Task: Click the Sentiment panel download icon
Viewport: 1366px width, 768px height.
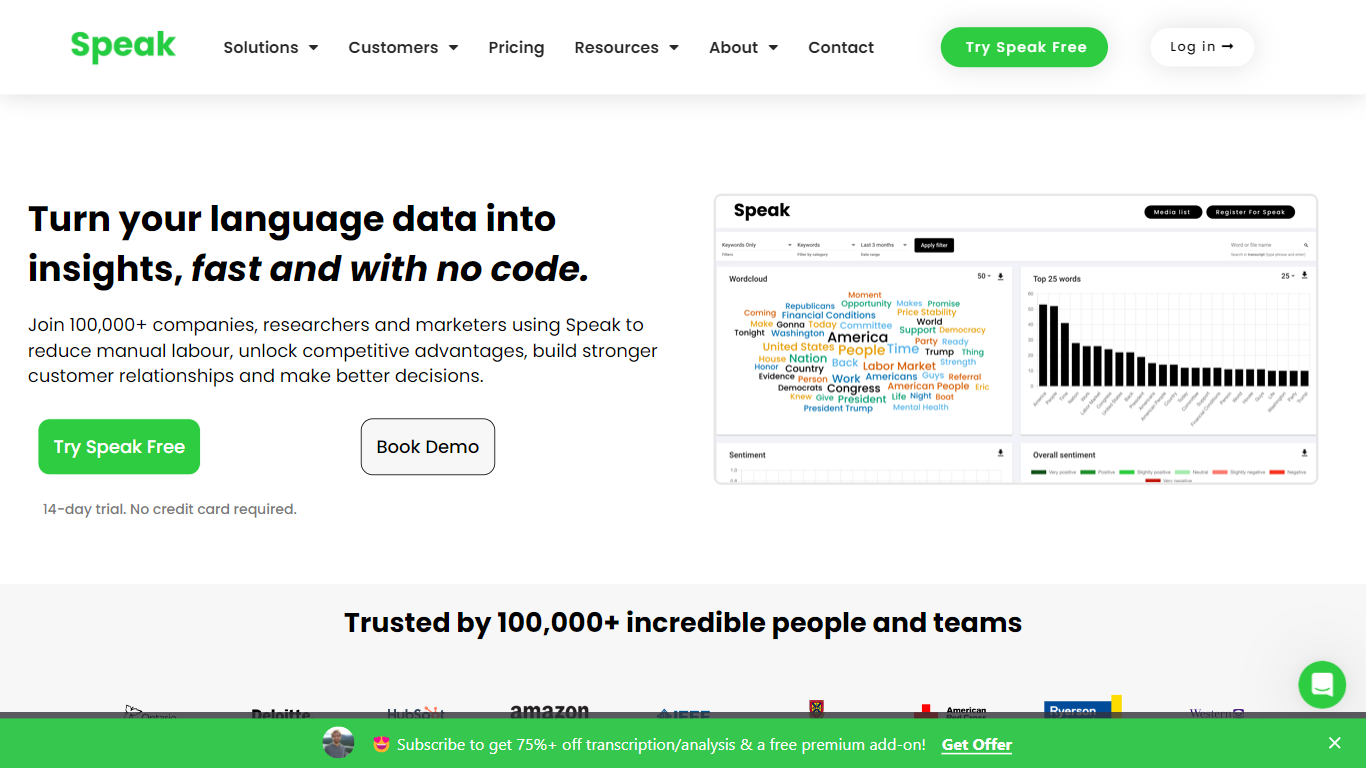Action: tap(1000, 453)
